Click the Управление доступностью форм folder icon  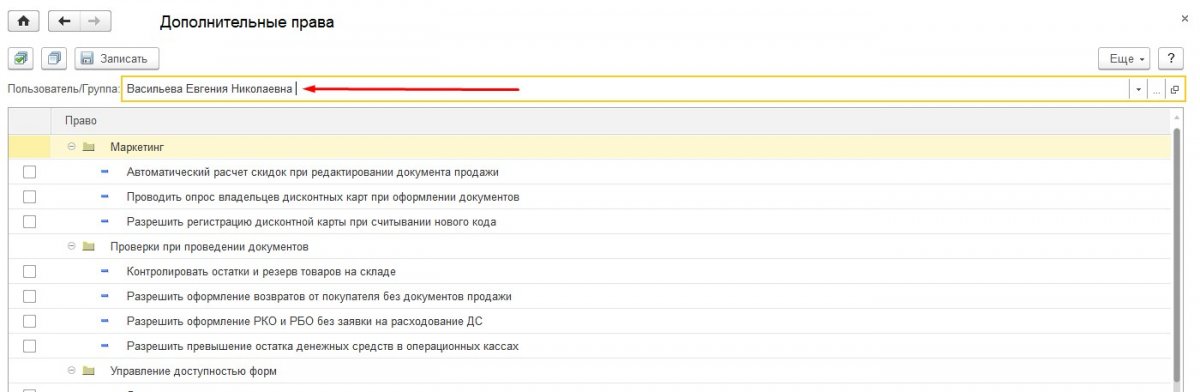(89, 371)
